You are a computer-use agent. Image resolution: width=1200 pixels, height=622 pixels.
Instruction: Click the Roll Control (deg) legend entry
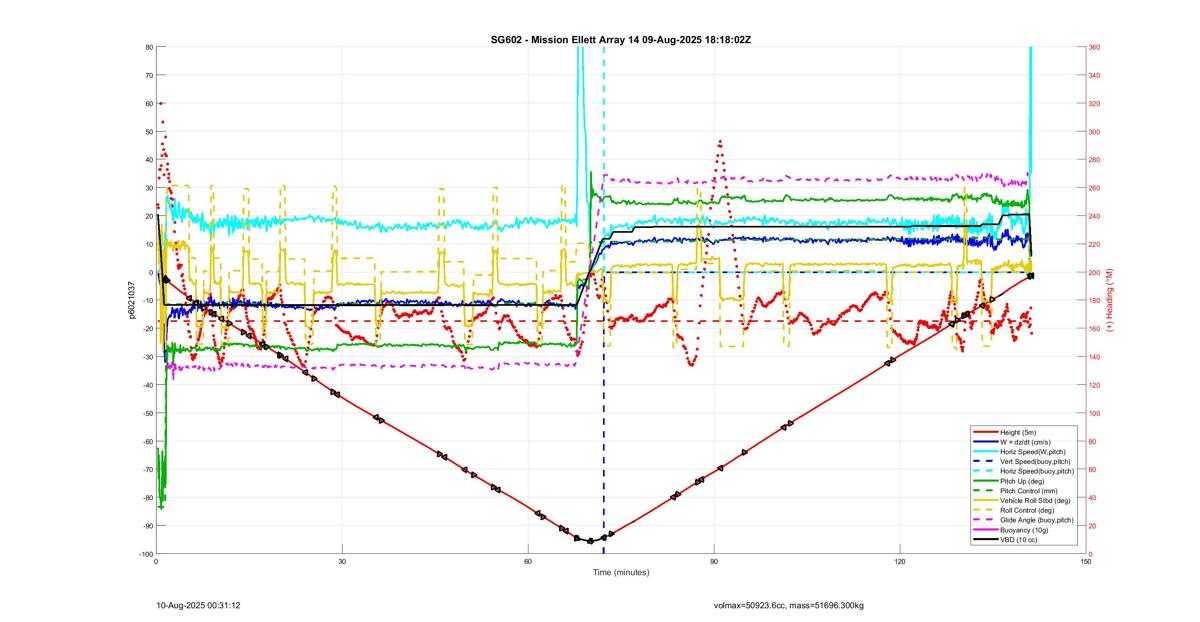[1029, 510]
